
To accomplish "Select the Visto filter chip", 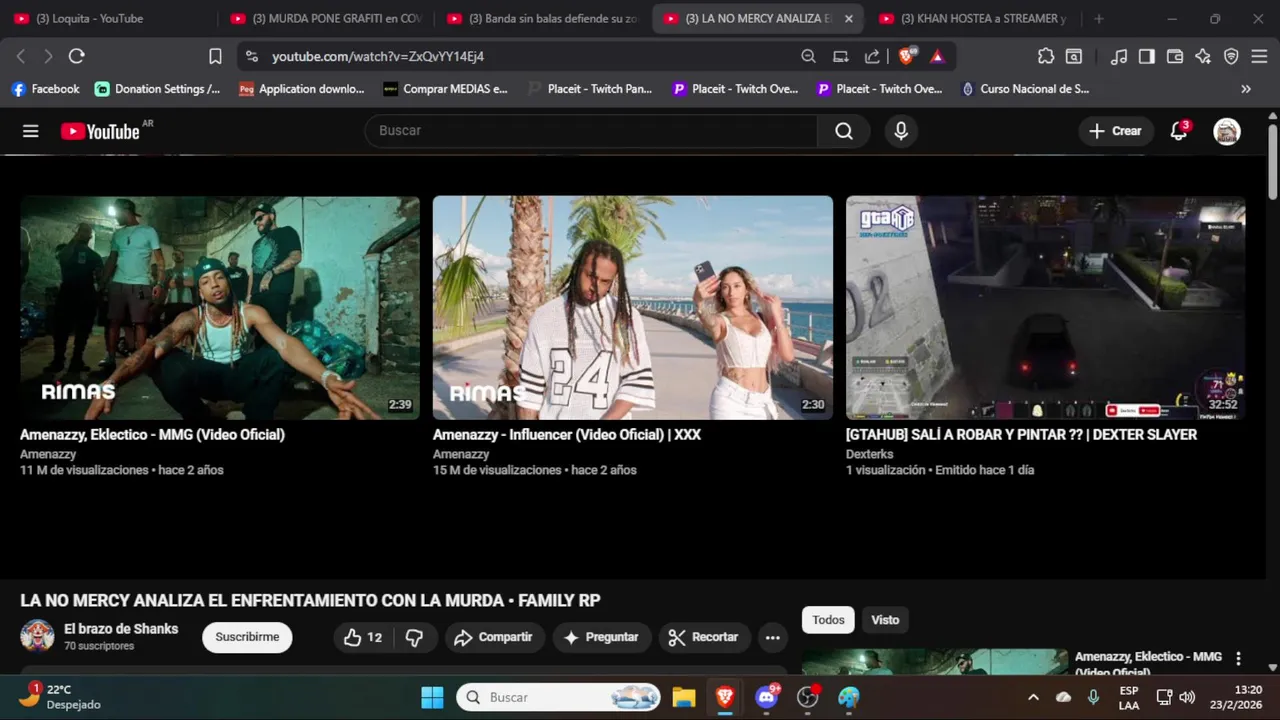I will (x=885, y=620).
